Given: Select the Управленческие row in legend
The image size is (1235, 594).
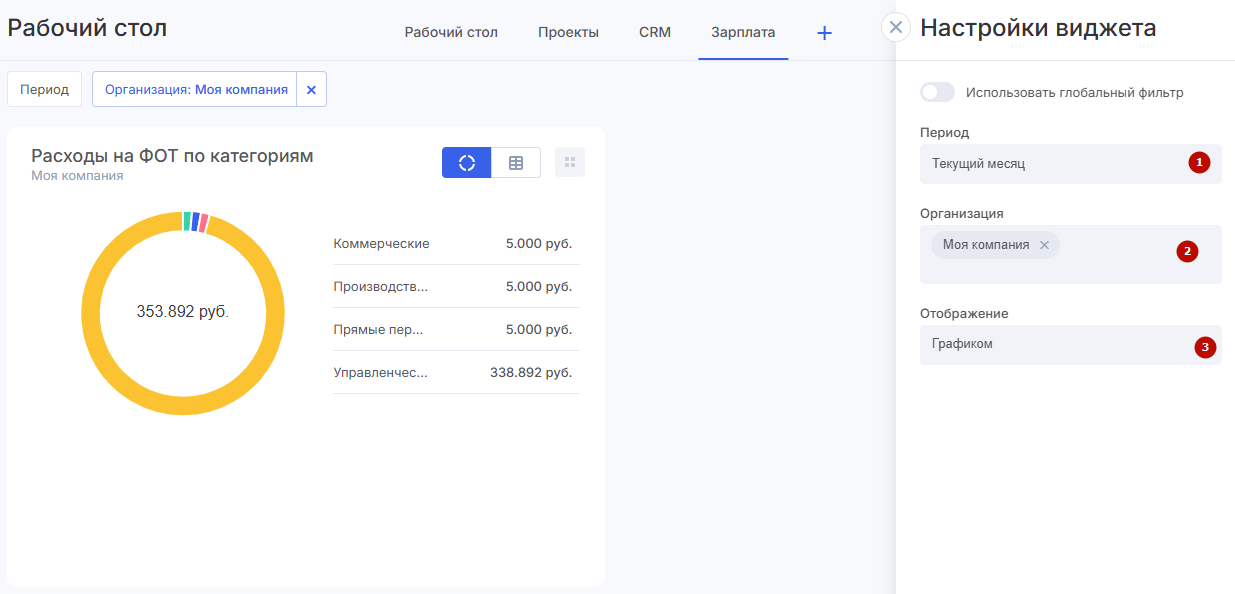Looking at the screenshot, I should (x=455, y=372).
